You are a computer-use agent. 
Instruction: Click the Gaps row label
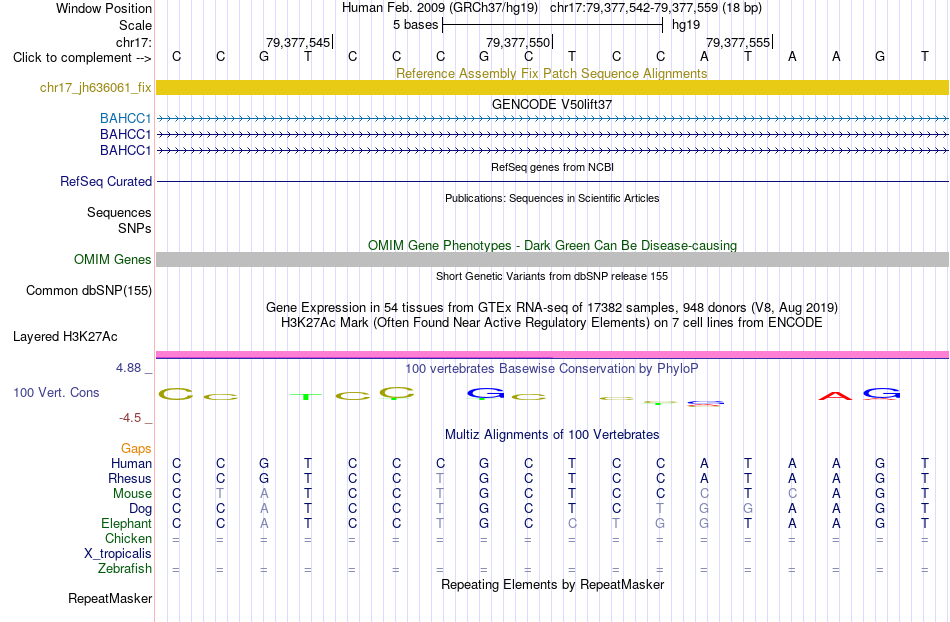(x=136, y=449)
